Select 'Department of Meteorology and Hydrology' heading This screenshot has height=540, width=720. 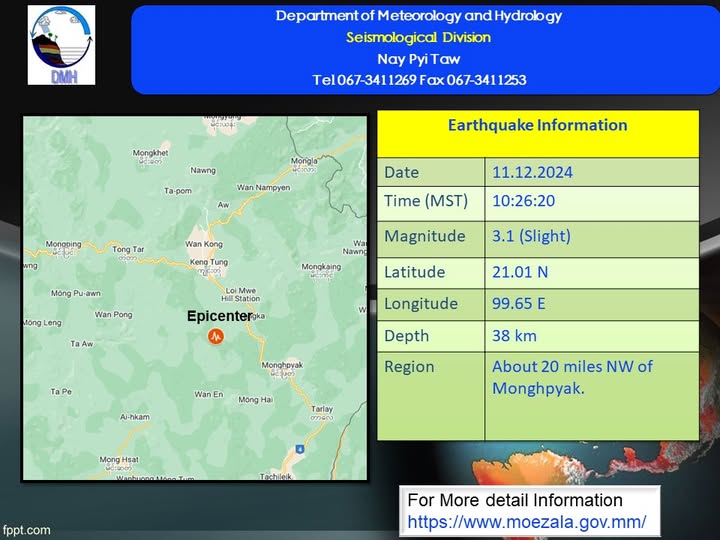click(x=419, y=16)
